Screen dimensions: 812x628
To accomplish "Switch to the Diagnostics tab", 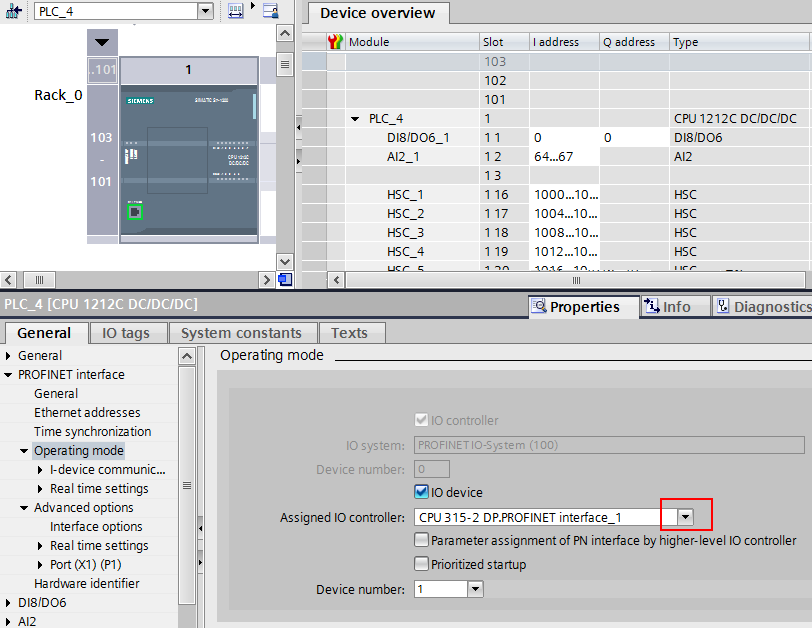I will tap(762, 307).
